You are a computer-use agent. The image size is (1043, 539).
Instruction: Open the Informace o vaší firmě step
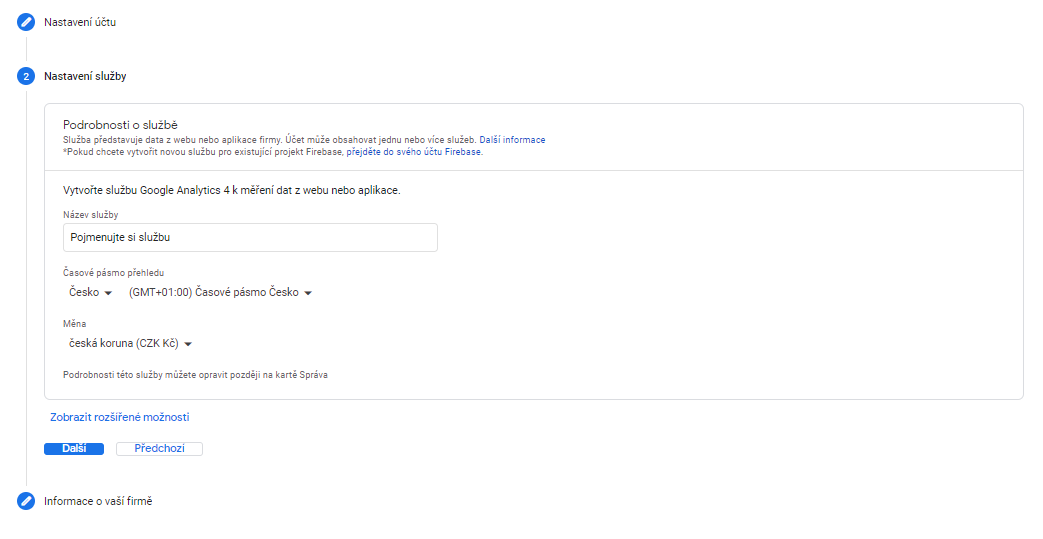(x=98, y=501)
